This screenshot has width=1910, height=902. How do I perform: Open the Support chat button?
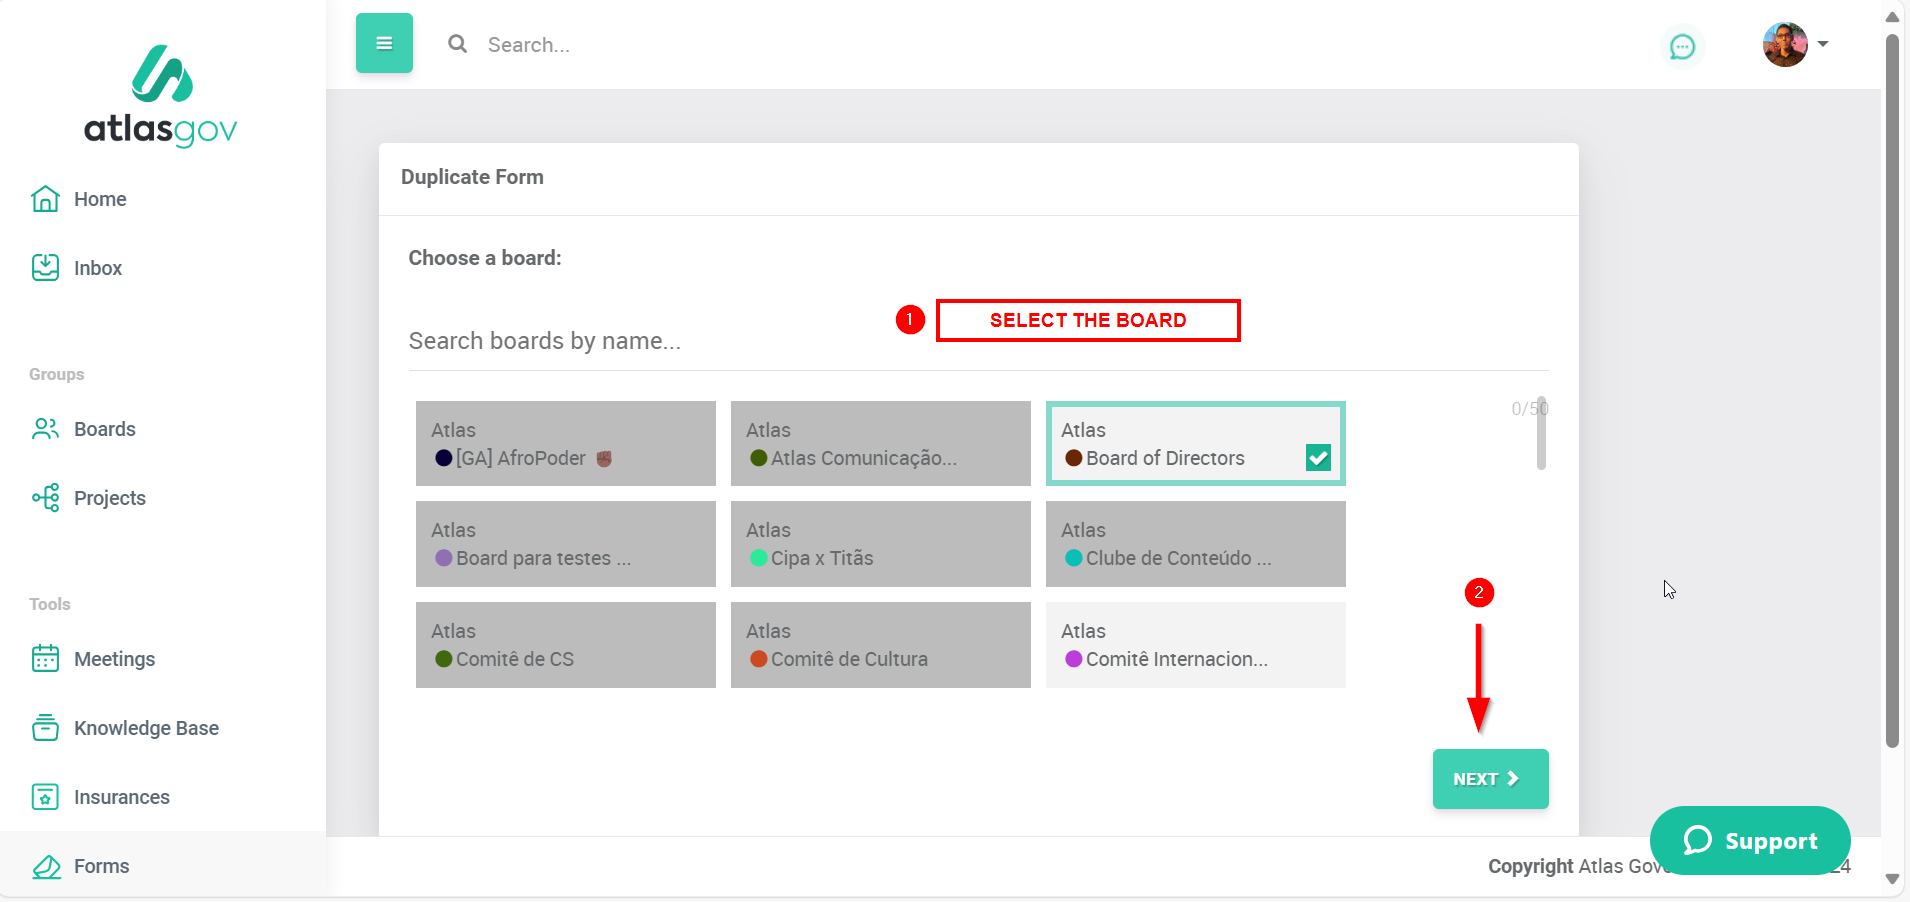coord(1750,841)
